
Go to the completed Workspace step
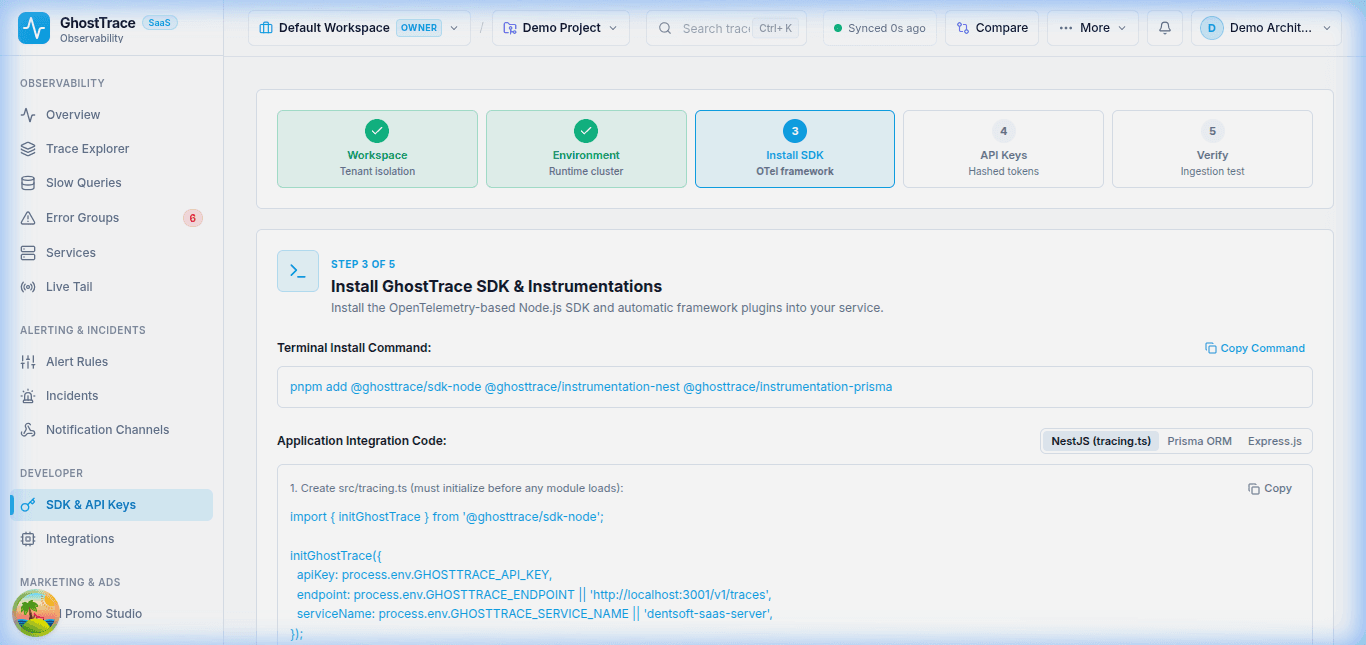pyautogui.click(x=377, y=149)
